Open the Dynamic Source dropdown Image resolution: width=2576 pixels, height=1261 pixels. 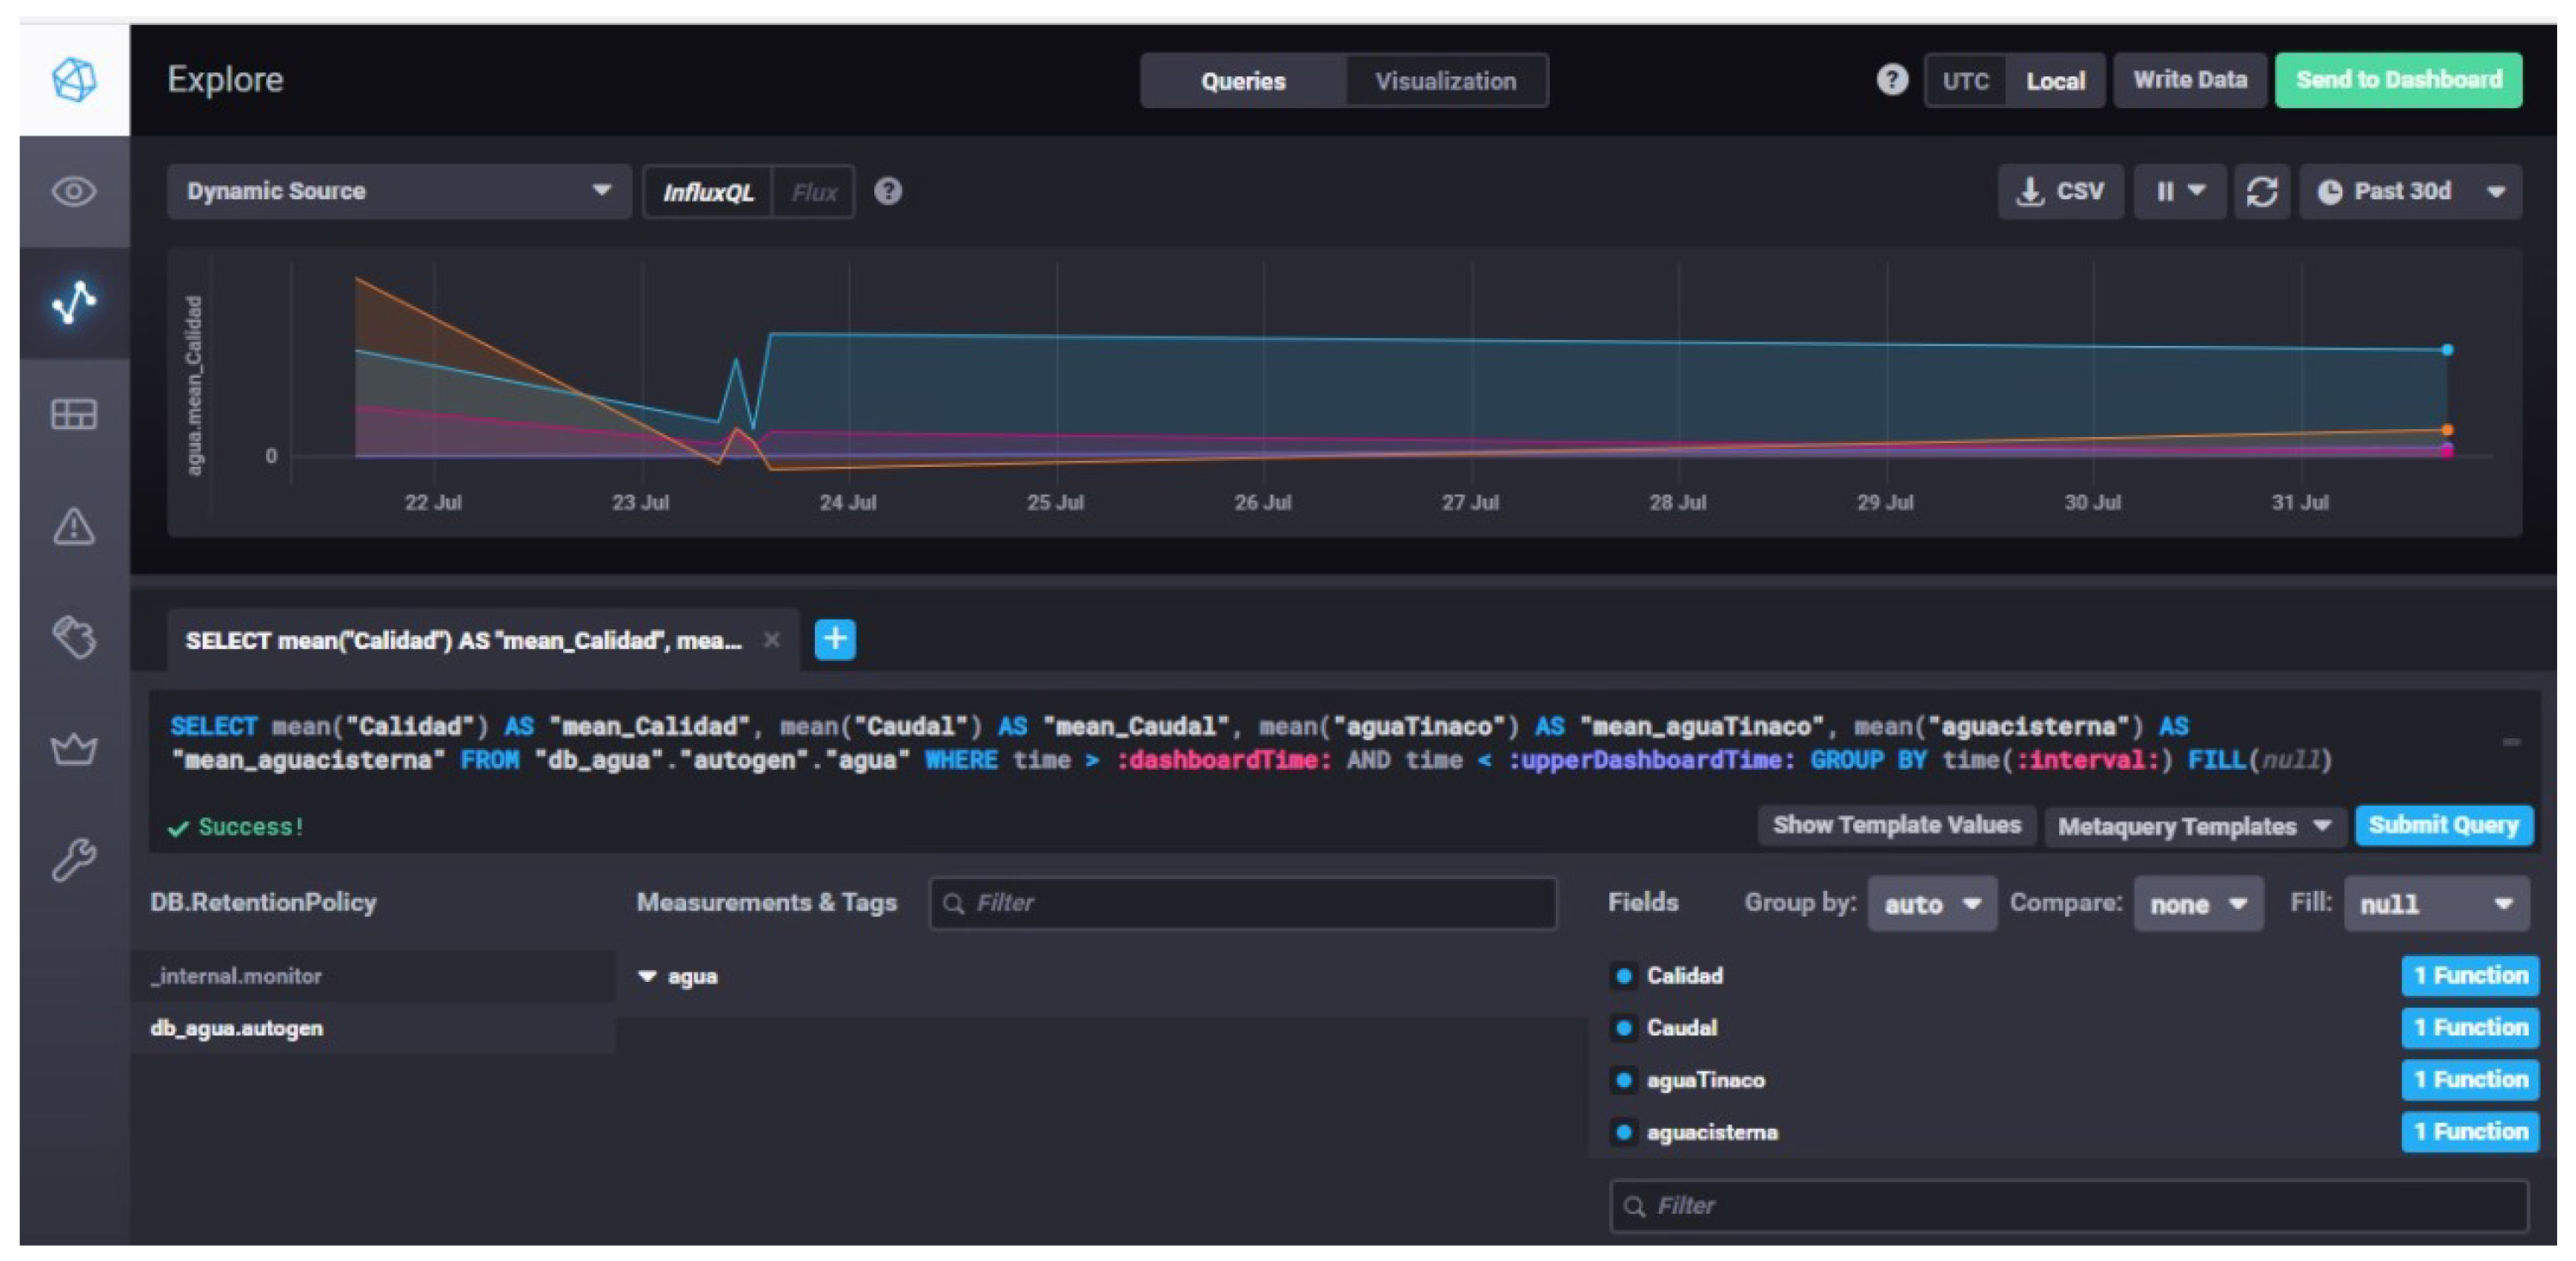pos(398,191)
